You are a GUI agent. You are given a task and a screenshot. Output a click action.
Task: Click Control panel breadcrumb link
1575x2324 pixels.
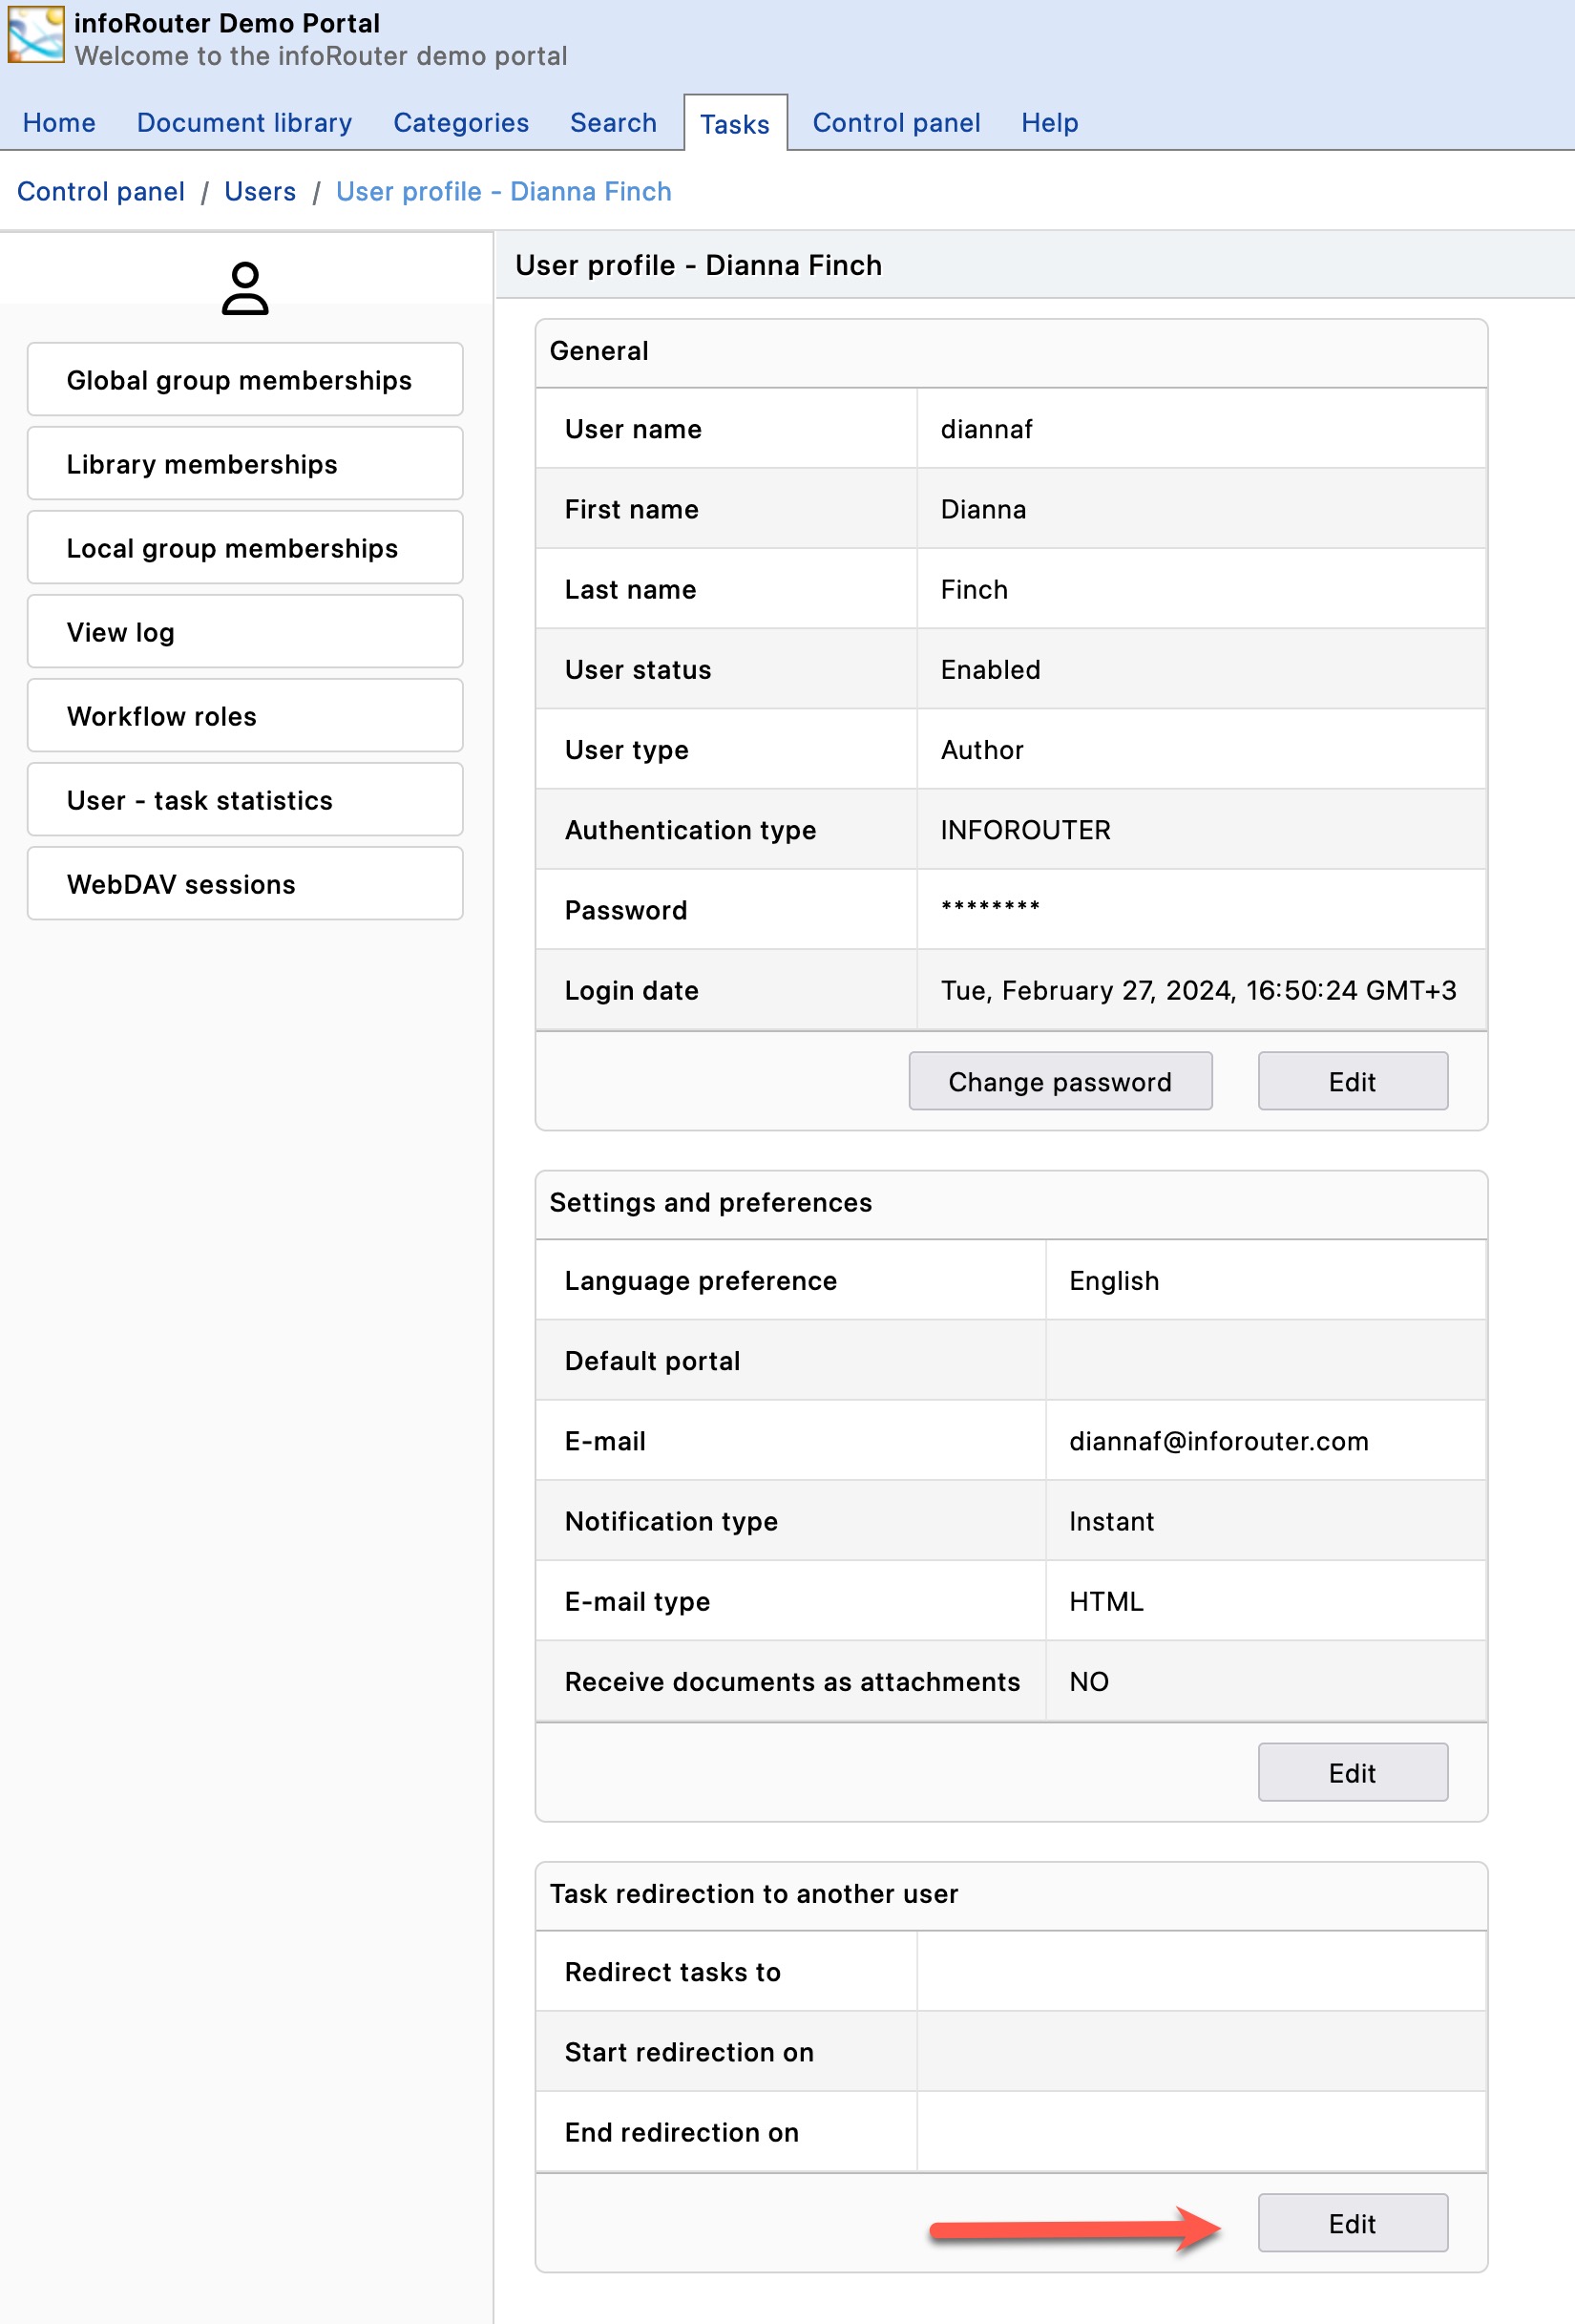point(101,191)
